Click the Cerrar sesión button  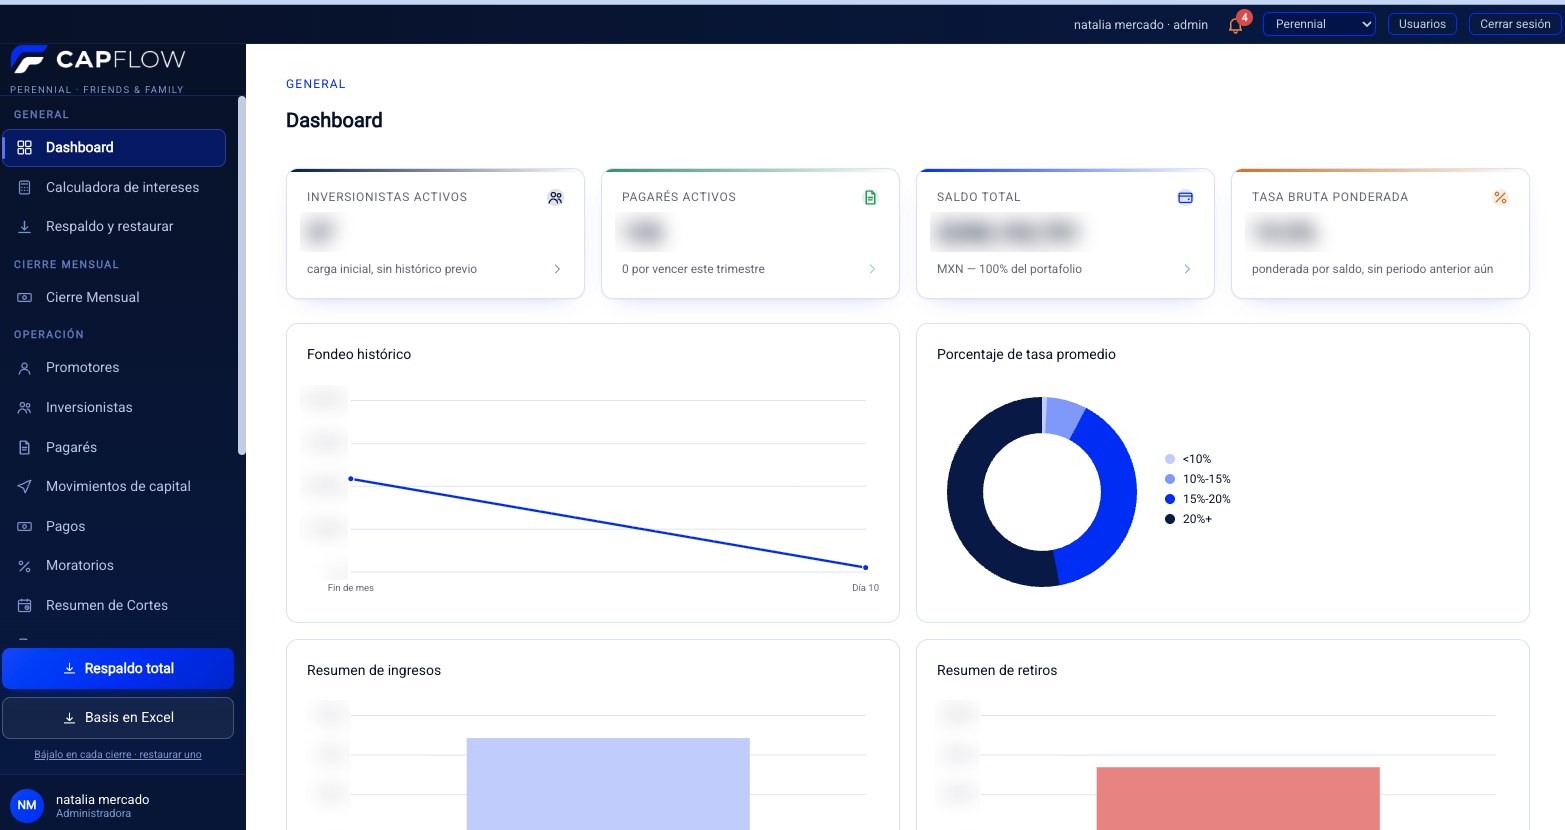click(1515, 24)
